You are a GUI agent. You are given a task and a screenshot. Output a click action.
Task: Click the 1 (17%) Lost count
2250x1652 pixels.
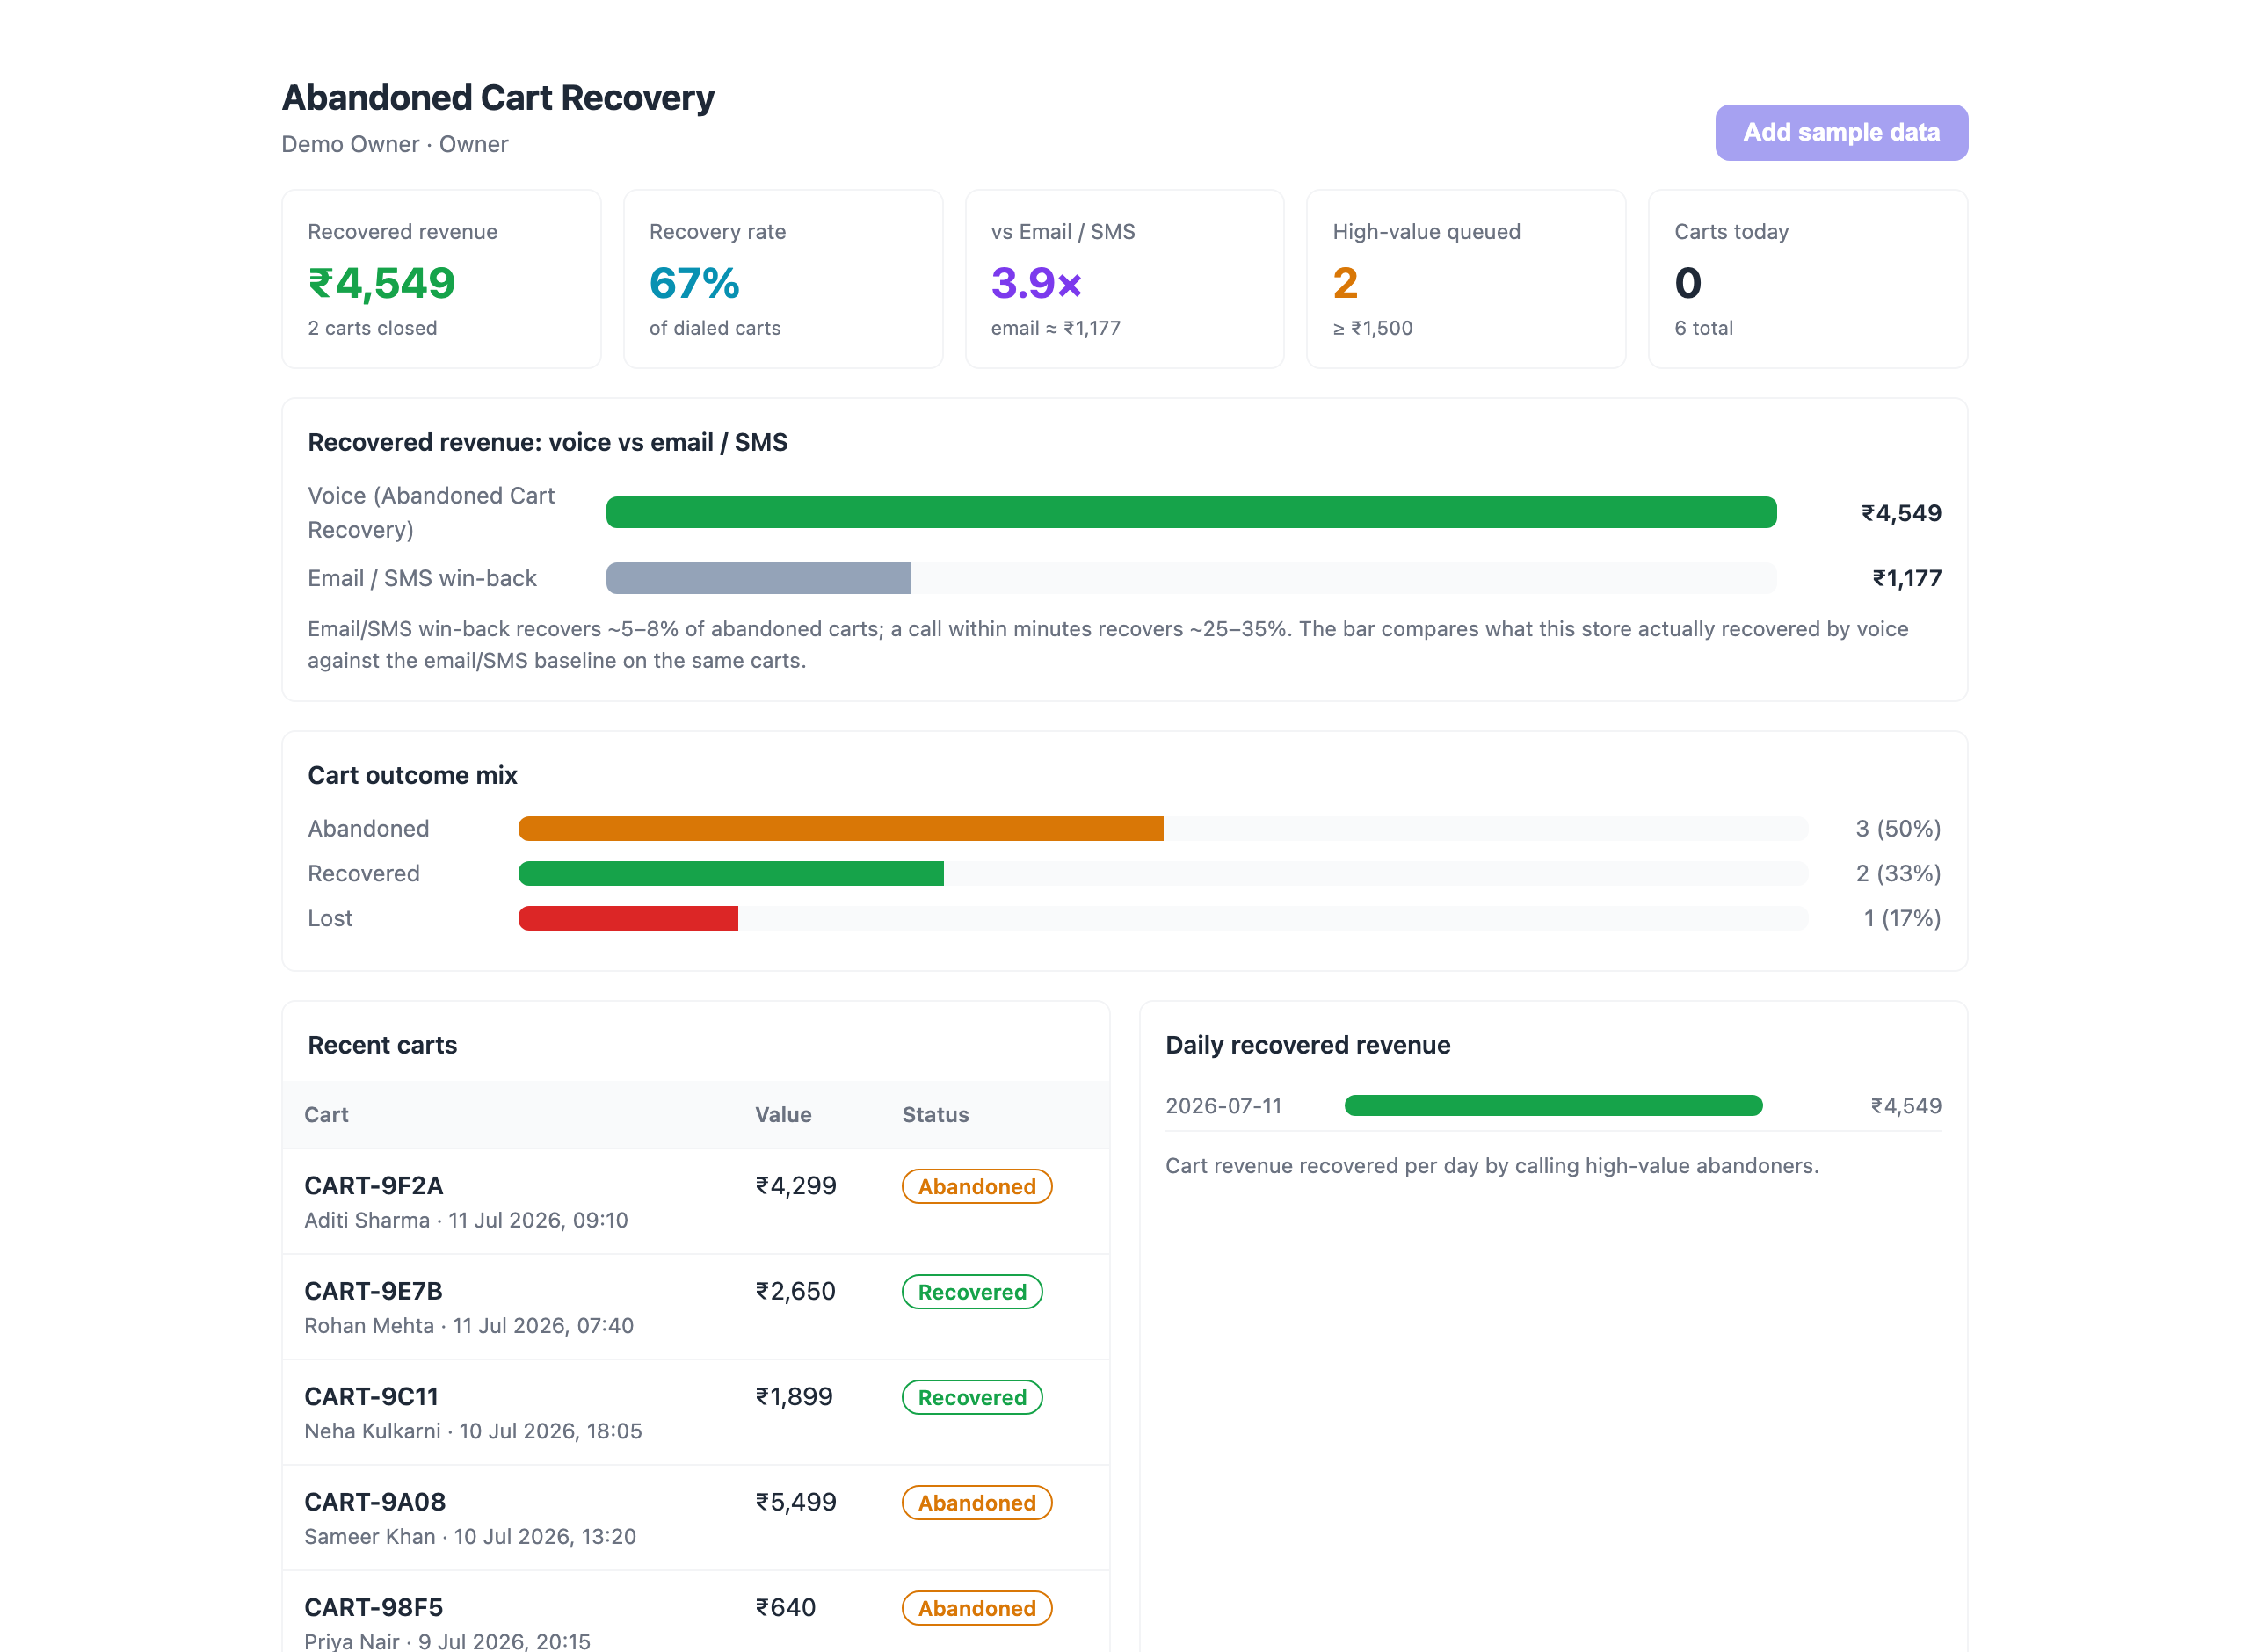[1902, 918]
